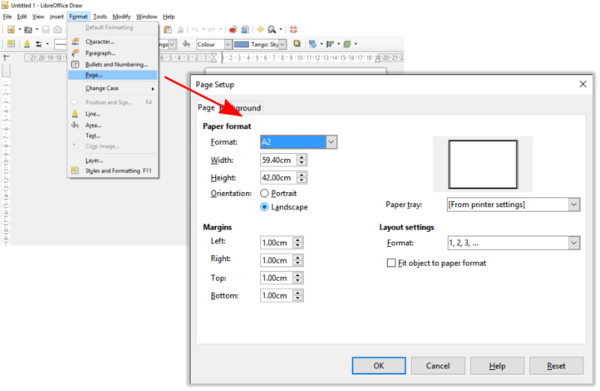Click the Zoom magnifier icon
The height and width of the screenshot is (391, 600).
[272, 29]
